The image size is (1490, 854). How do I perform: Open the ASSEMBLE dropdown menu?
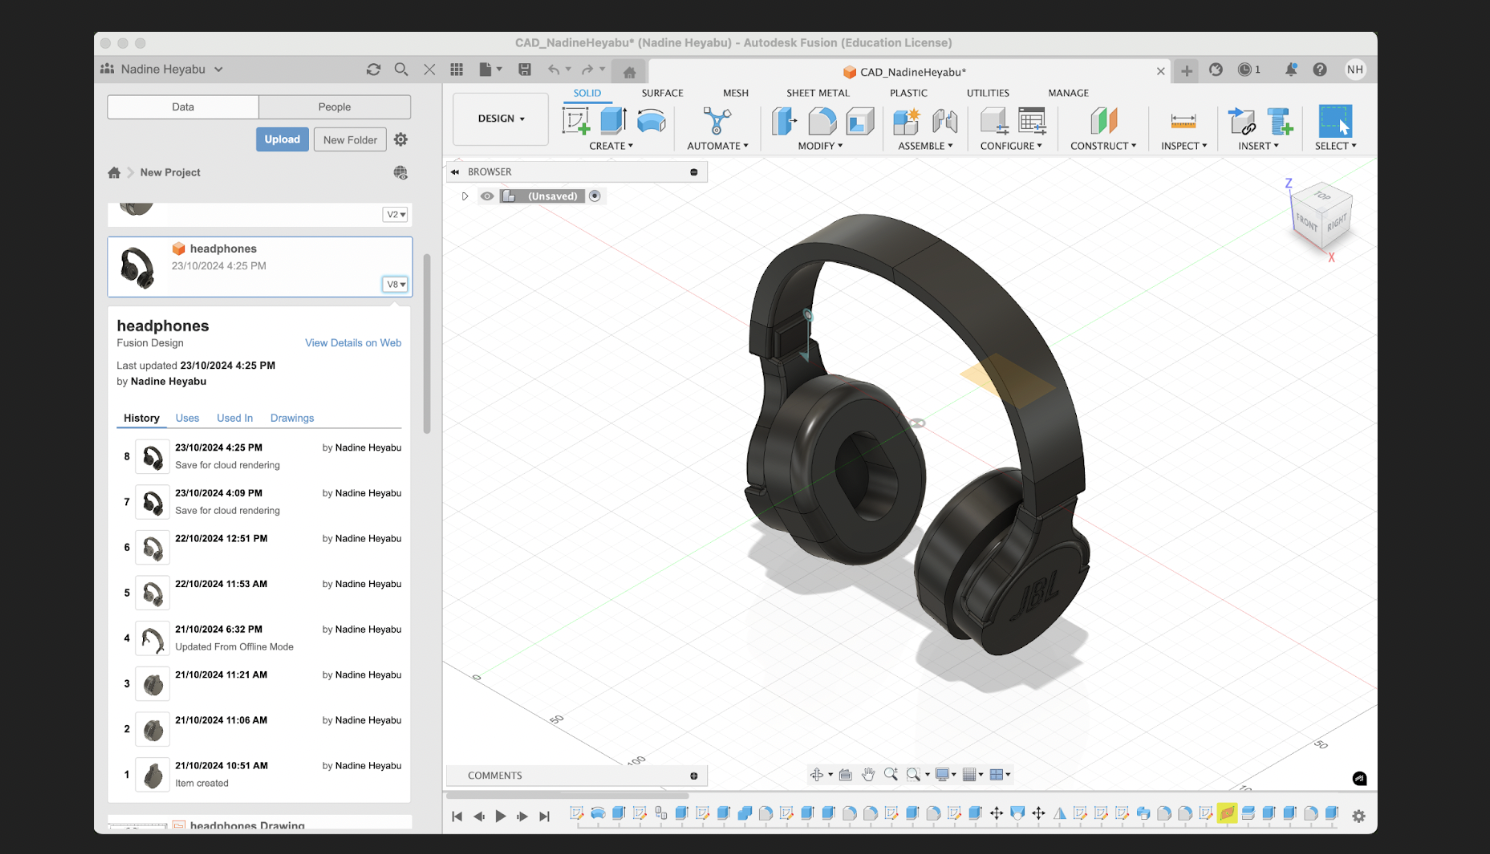[x=925, y=146]
